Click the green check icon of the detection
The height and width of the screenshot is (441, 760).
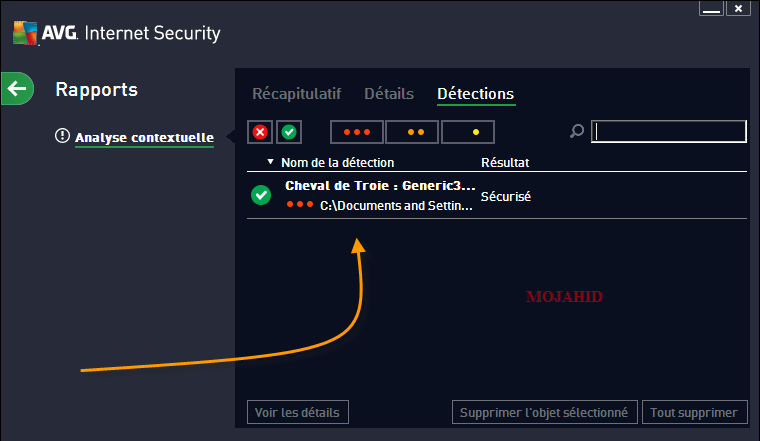[x=261, y=195]
